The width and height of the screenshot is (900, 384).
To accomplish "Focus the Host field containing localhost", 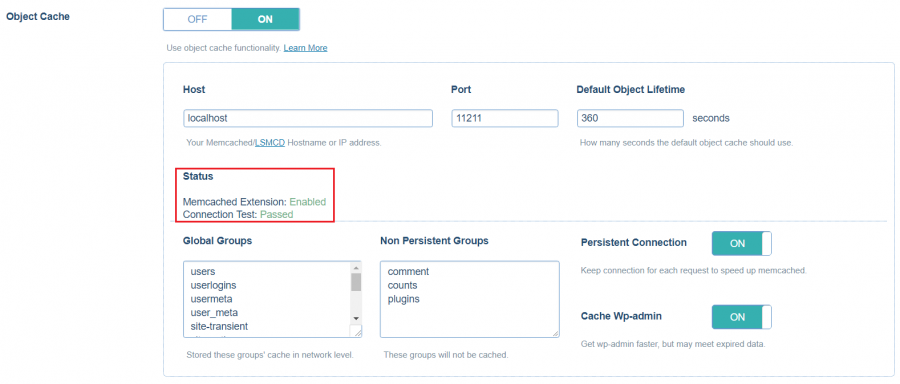I will (x=308, y=118).
